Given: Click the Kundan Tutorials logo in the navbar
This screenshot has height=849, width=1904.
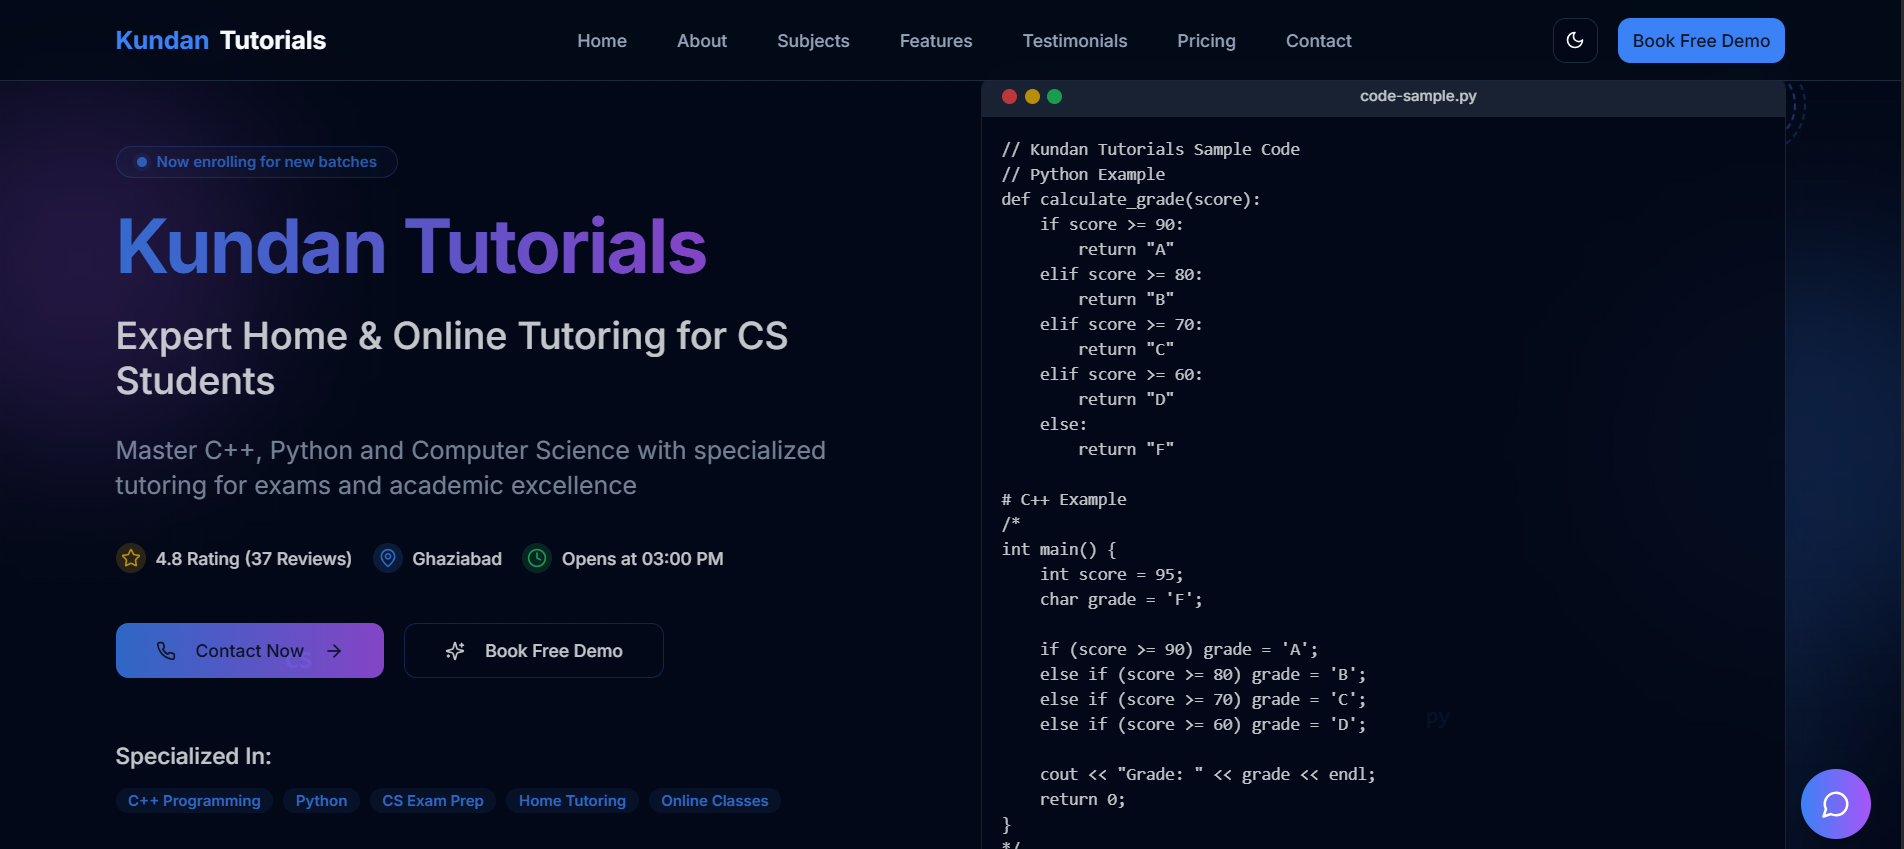Looking at the screenshot, I should [221, 40].
